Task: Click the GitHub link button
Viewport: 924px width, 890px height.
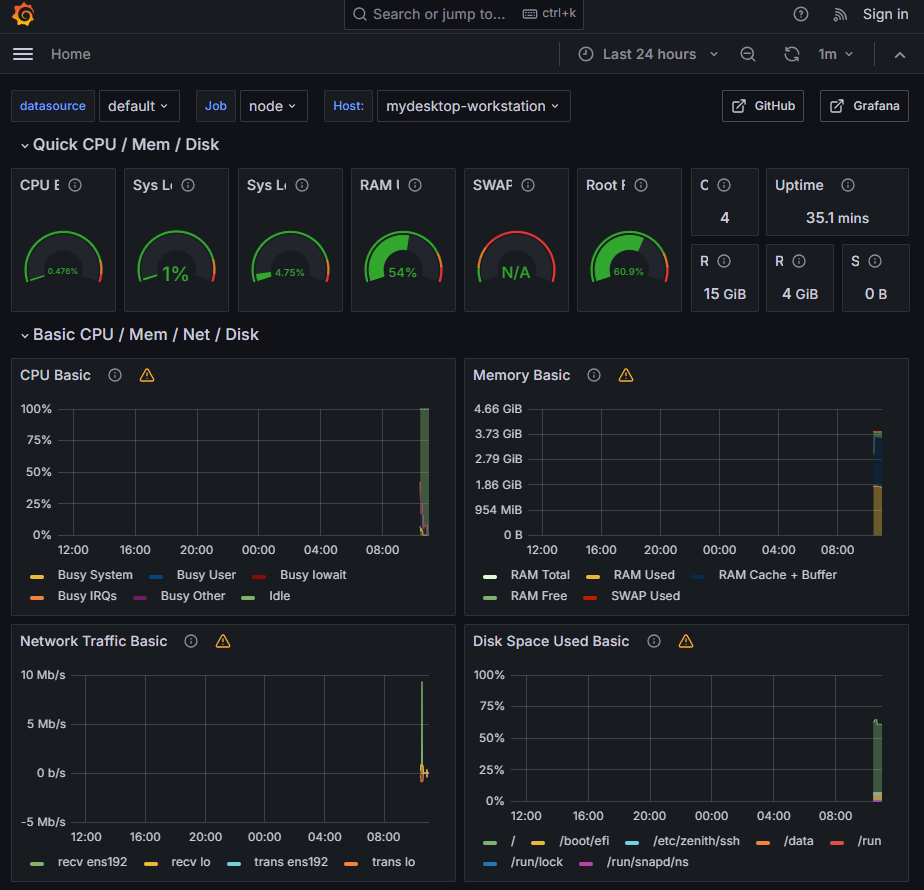Action: [x=763, y=106]
